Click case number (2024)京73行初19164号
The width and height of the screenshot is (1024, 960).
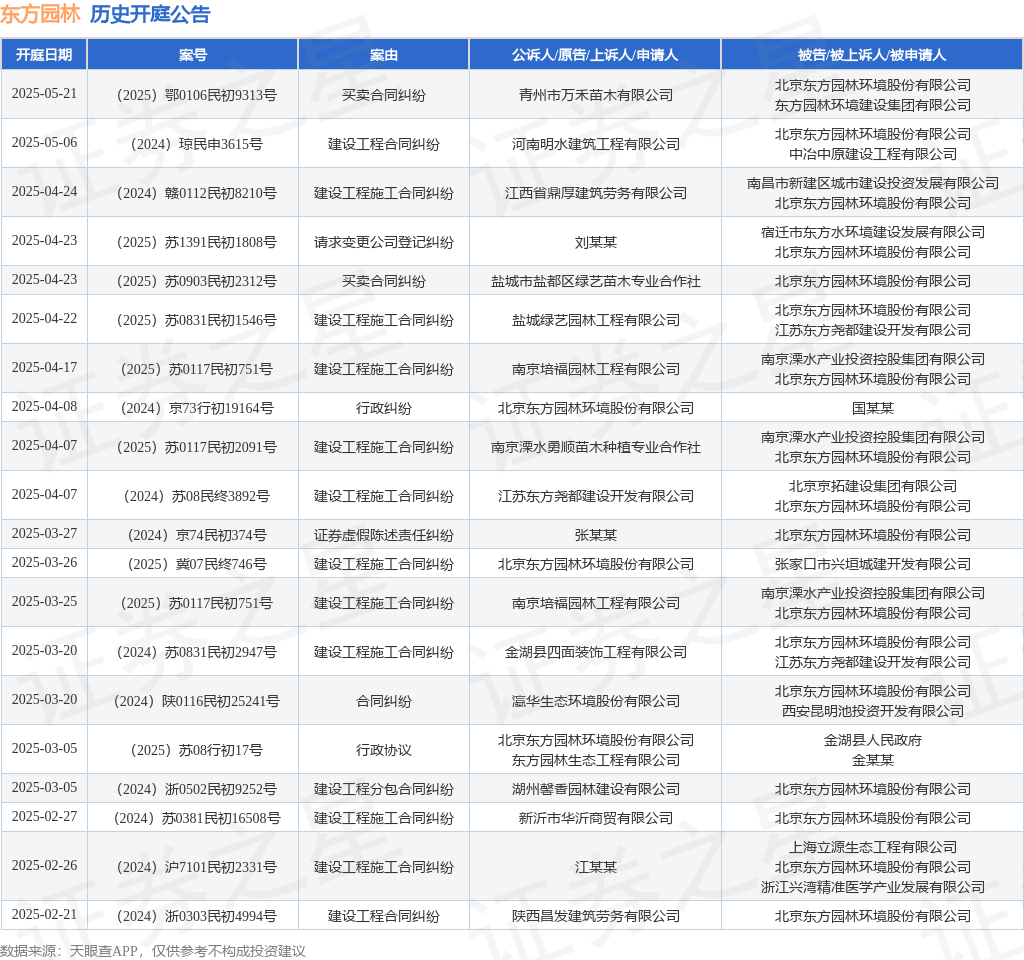coord(197,408)
